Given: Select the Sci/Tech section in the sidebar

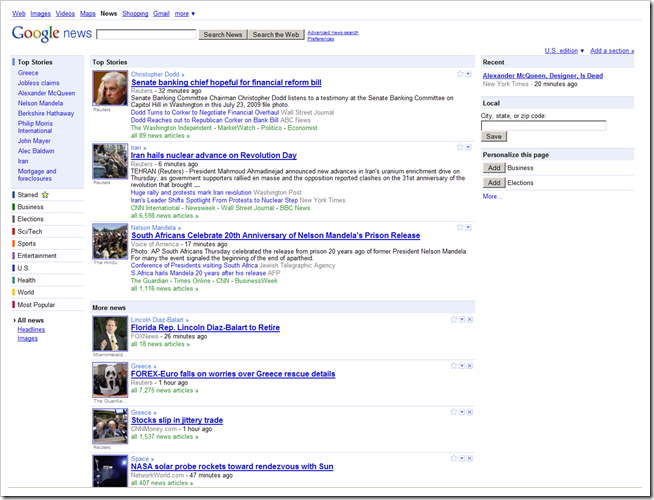Looking at the screenshot, I should (30, 231).
